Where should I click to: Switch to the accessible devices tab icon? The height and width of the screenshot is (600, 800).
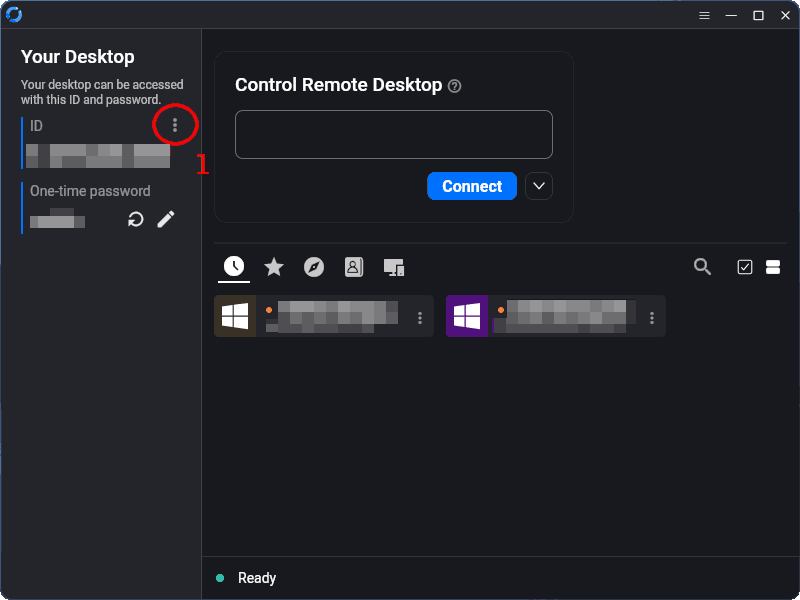pos(394,267)
